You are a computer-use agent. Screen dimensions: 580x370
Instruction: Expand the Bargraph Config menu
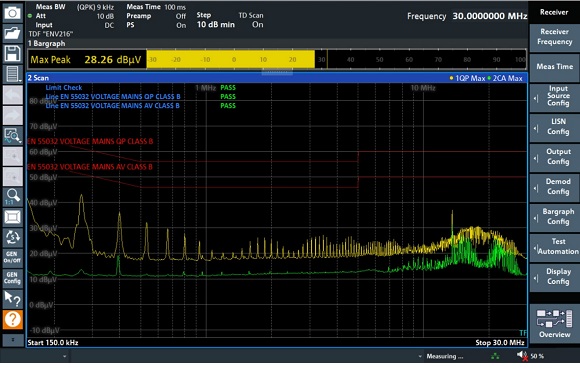click(x=554, y=218)
